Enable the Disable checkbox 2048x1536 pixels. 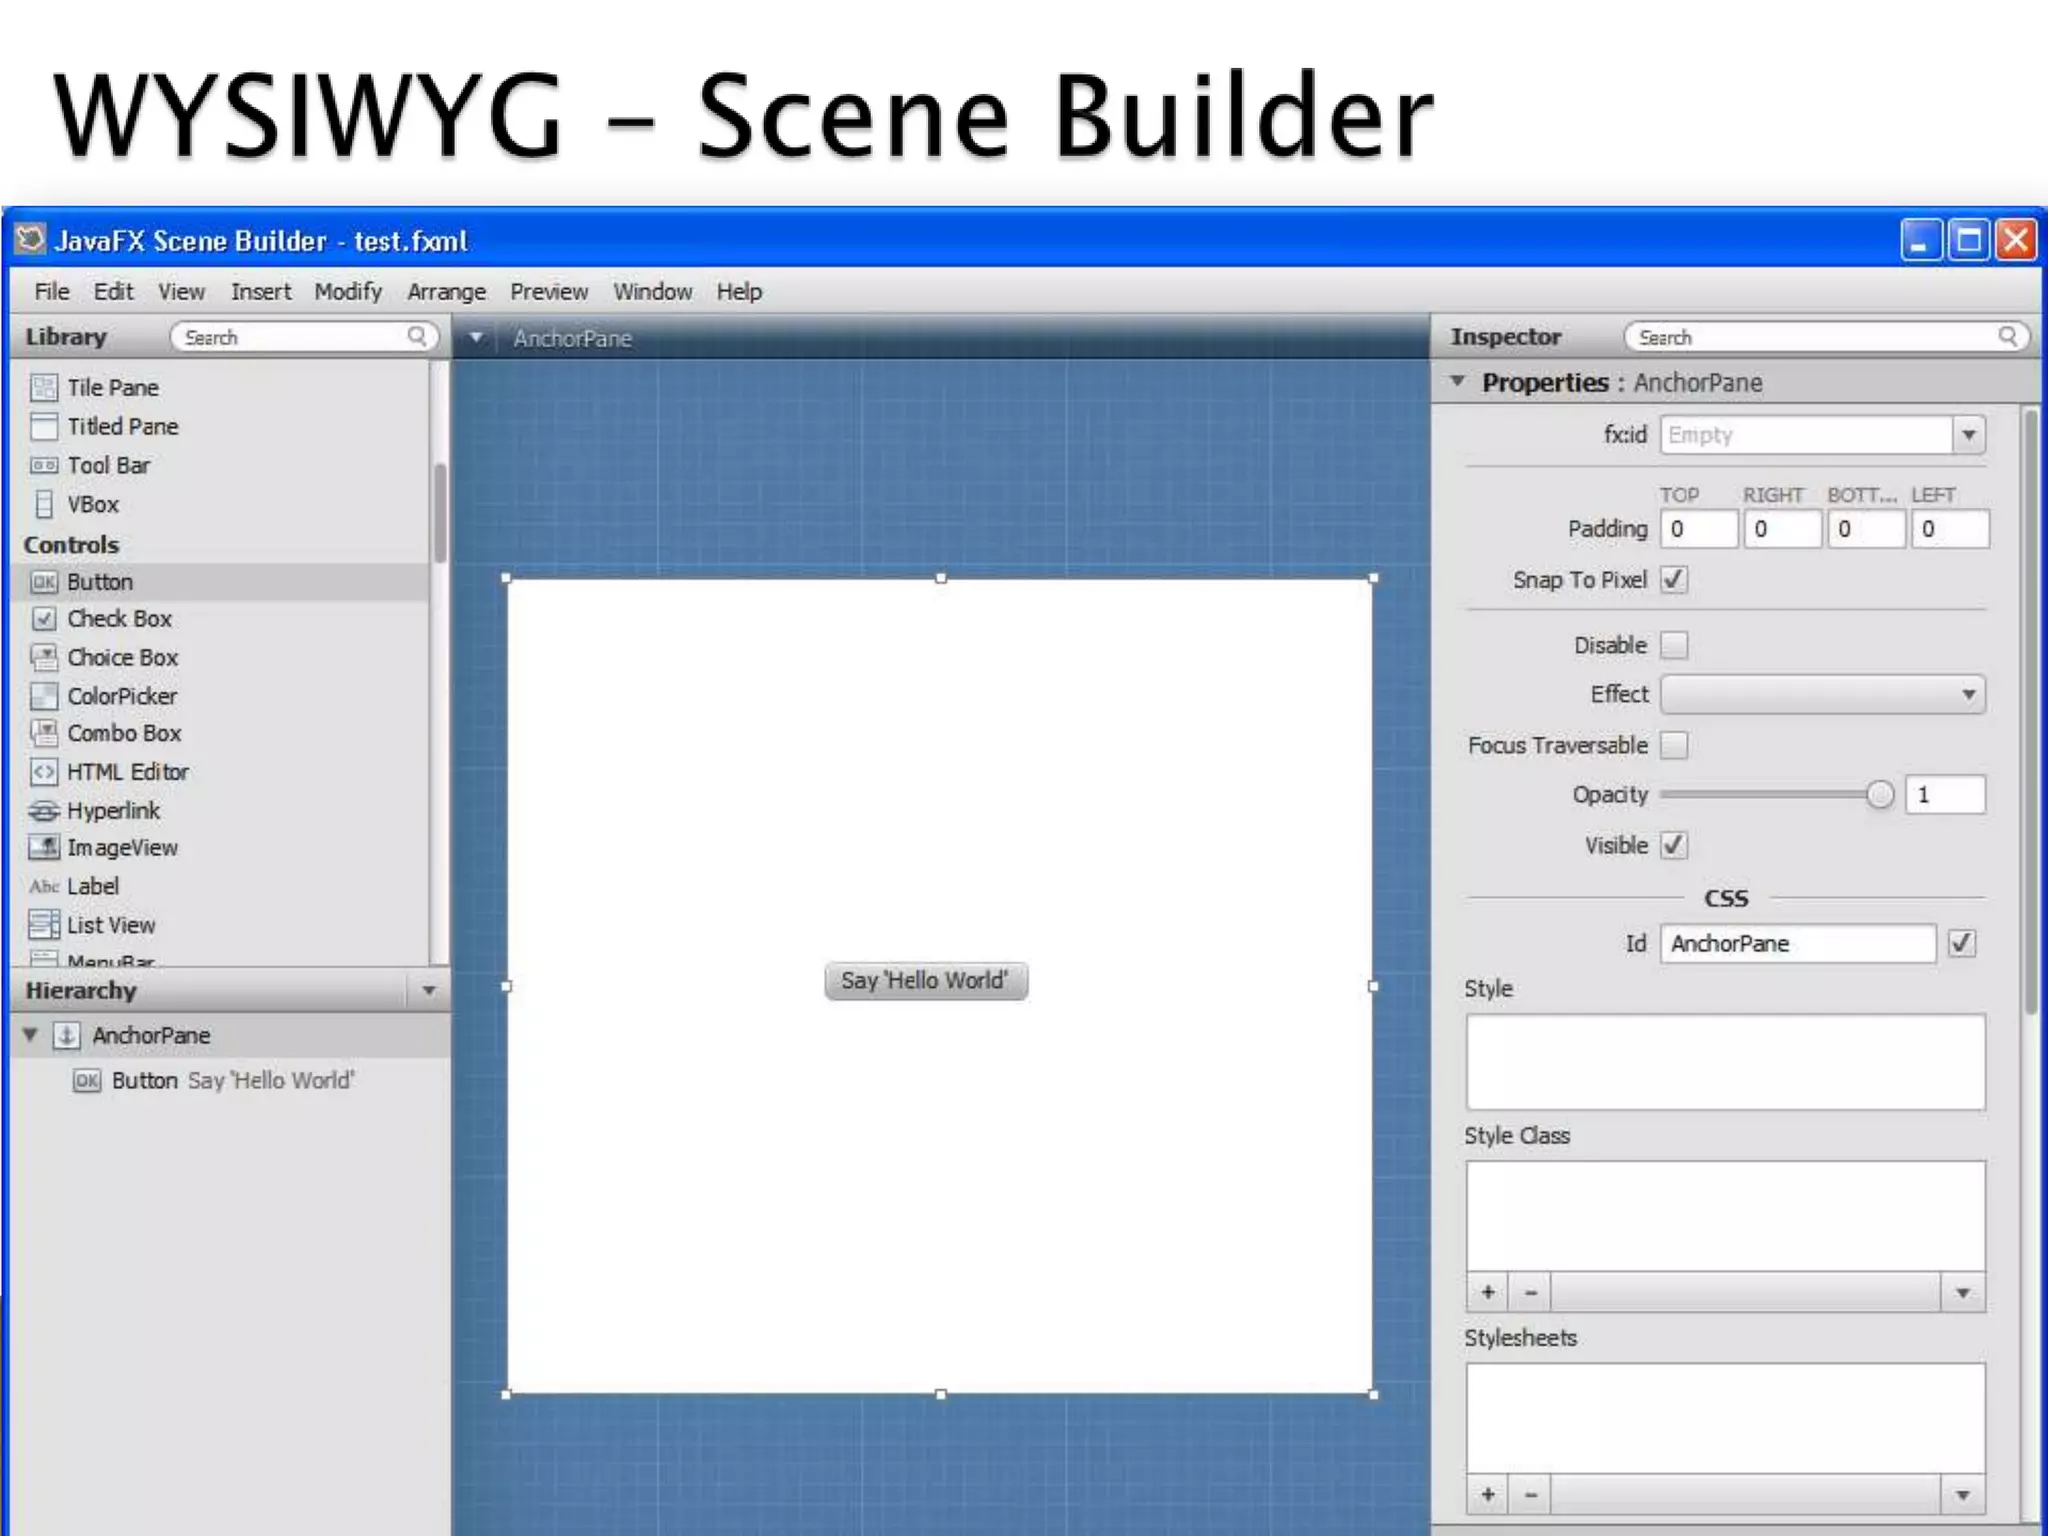1674,645
